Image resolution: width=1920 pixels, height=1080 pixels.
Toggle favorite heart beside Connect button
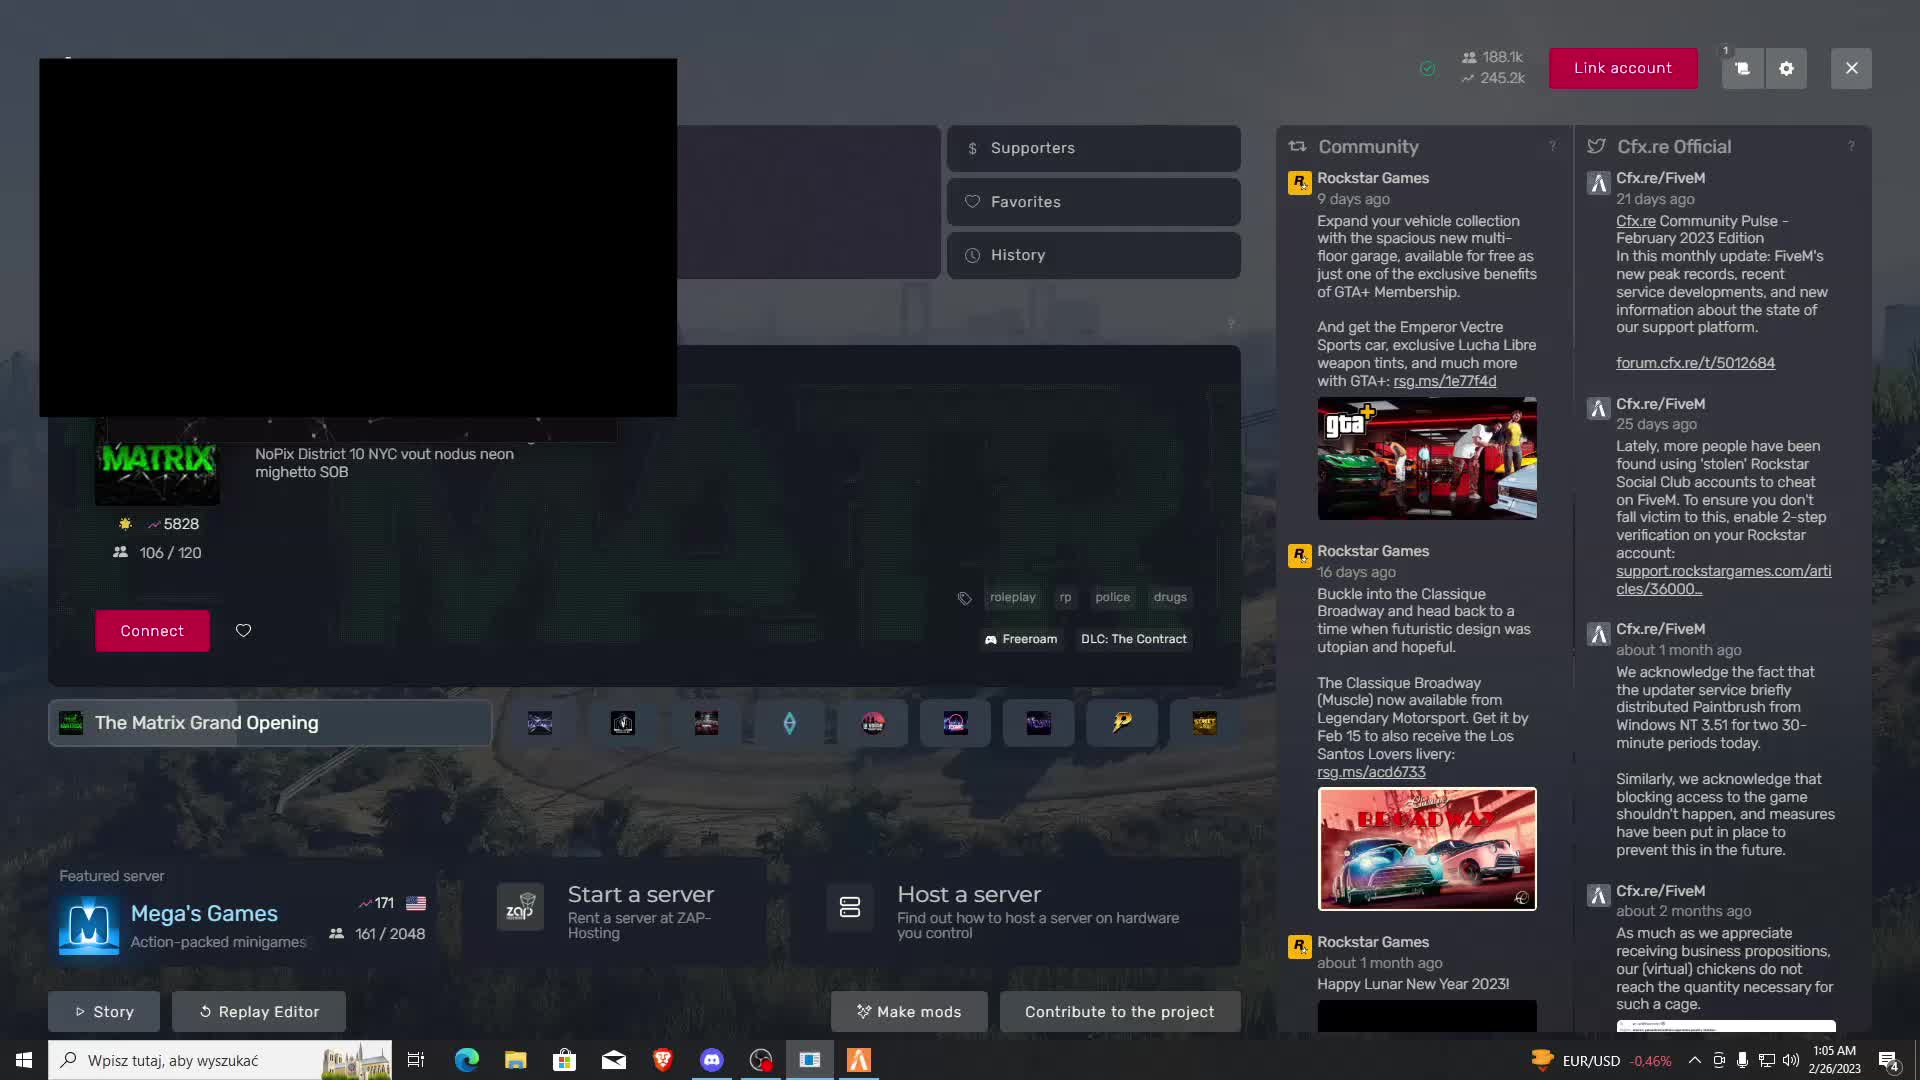click(243, 631)
